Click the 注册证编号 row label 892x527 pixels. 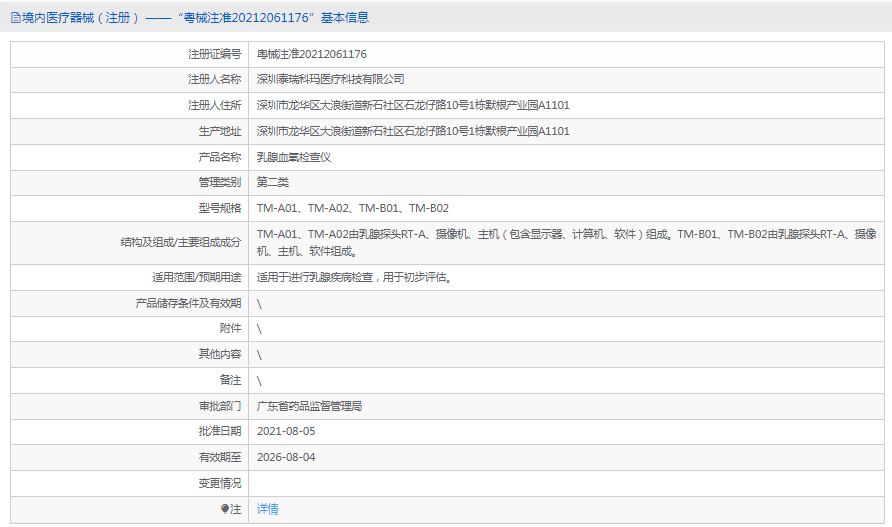[214, 54]
